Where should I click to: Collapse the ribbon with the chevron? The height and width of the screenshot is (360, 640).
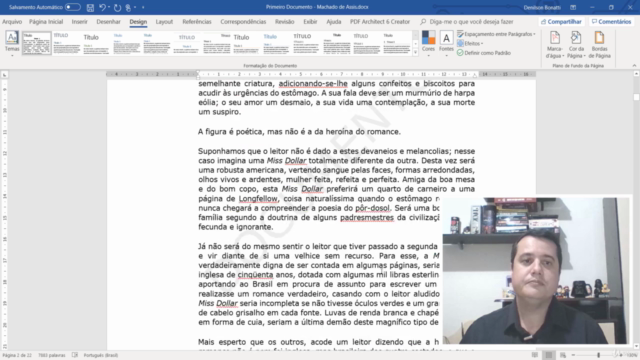[634, 65]
